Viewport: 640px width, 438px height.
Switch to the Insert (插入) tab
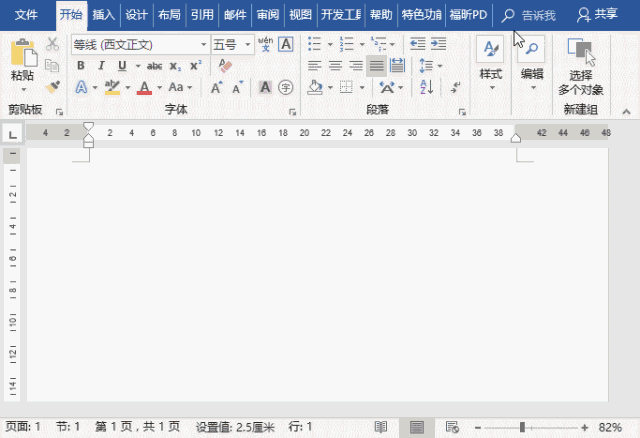pyautogui.click(x=103, y=15)
